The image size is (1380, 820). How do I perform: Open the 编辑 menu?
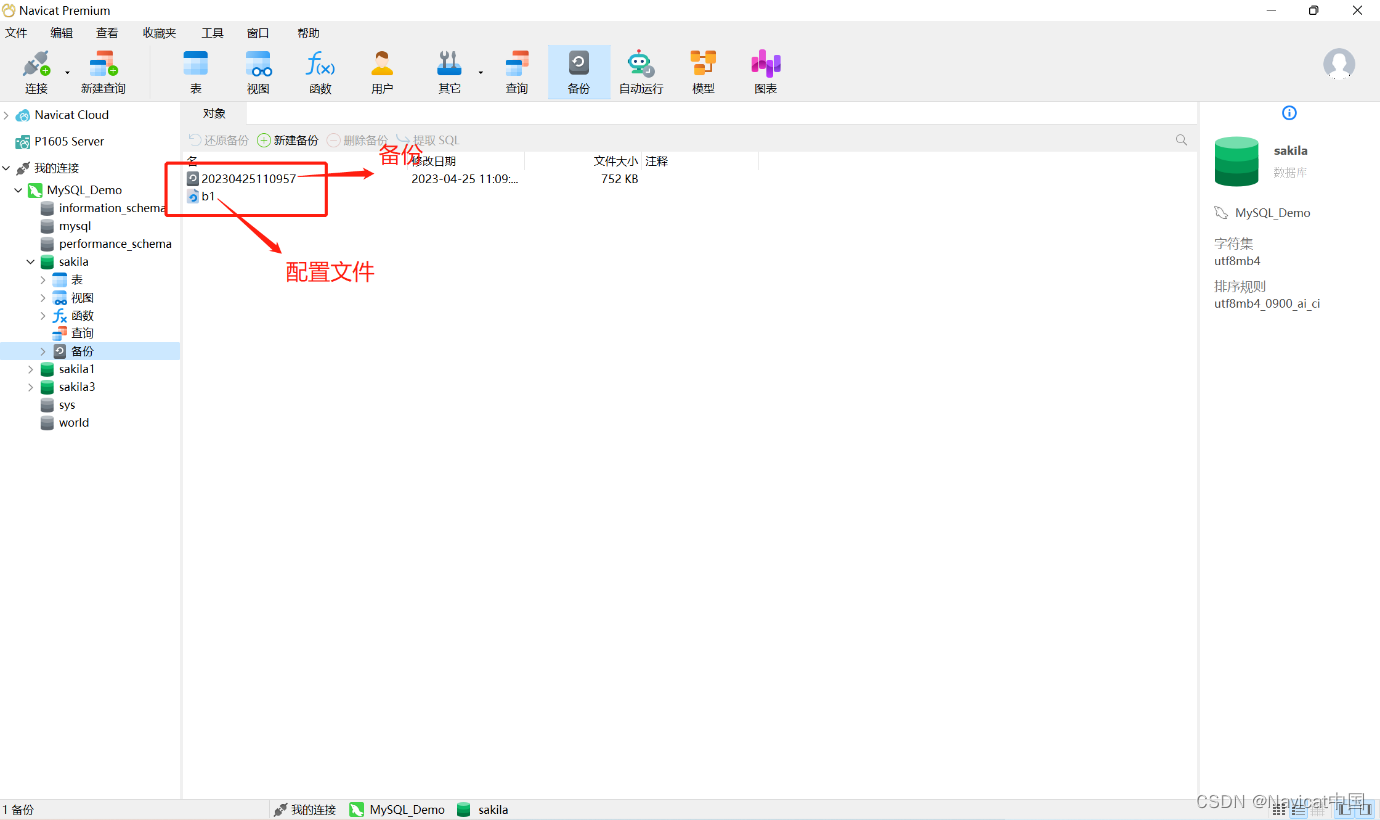(x=62, y=33)
